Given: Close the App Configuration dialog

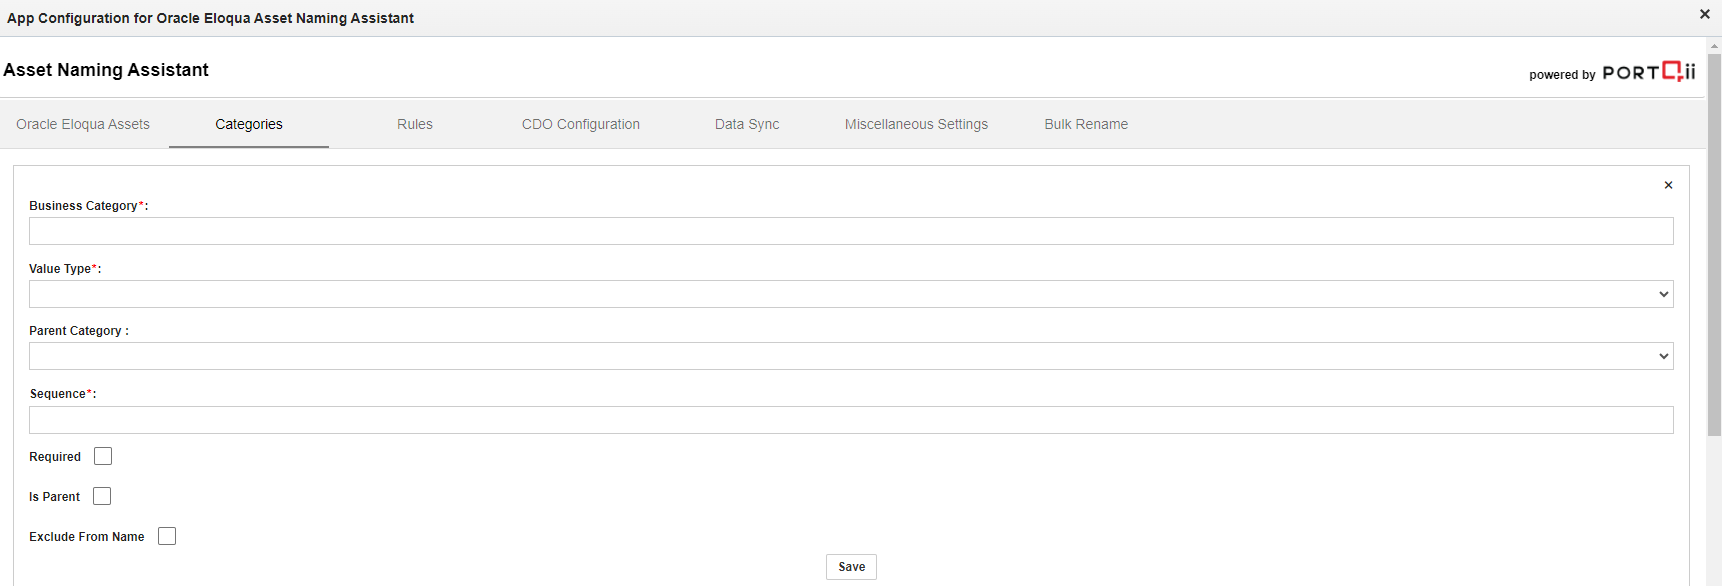Looking at the screenshot, I should point(1704,14).
